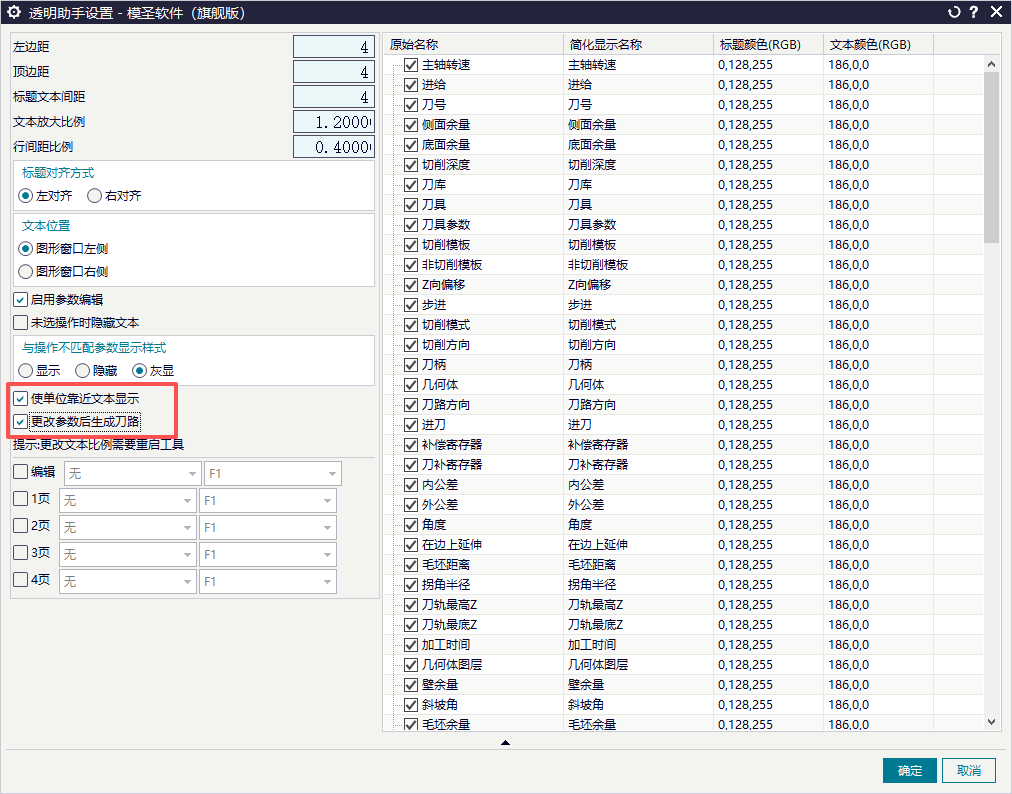Image resolution: width=1012 pixels, height=794 pixels.
Task: Enable the 3页 hotkey checkbox
Action: click(x=21, y=553)
